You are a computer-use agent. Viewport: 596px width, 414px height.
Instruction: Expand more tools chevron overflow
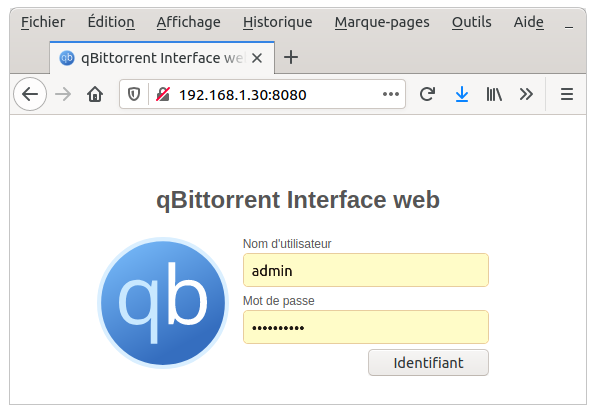(x=526, y=94)
